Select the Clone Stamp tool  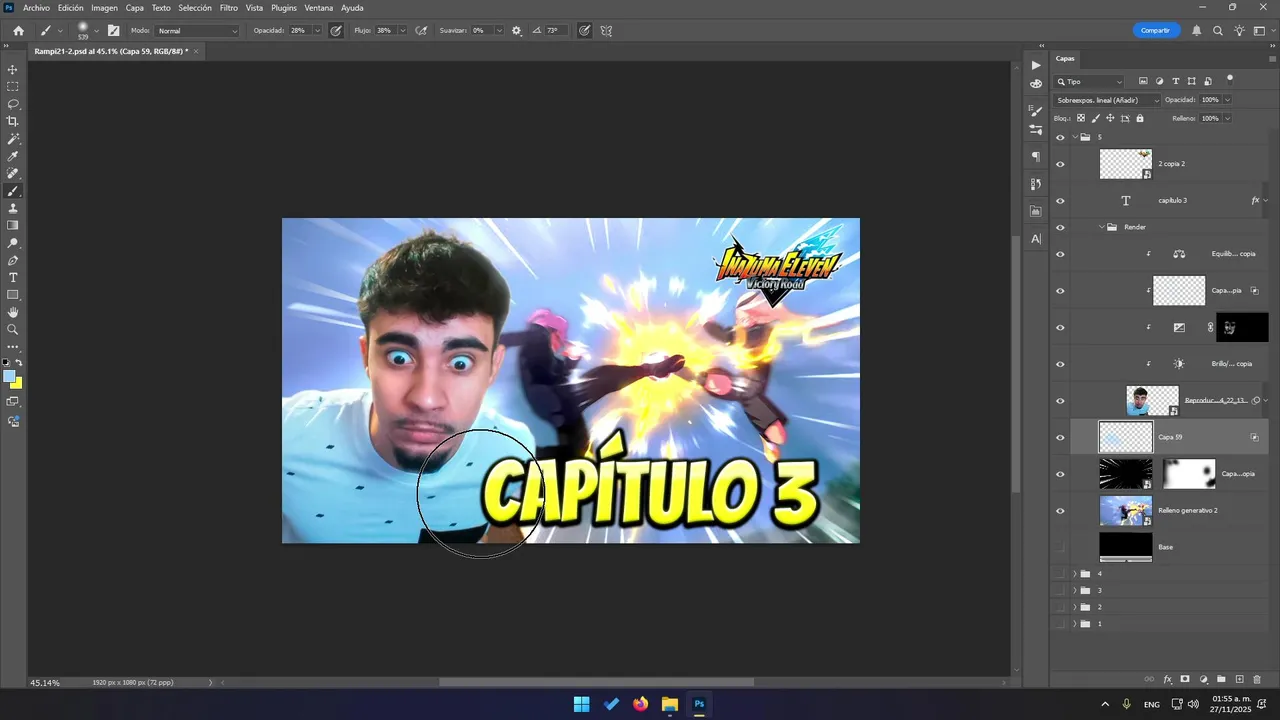[13, 208]
